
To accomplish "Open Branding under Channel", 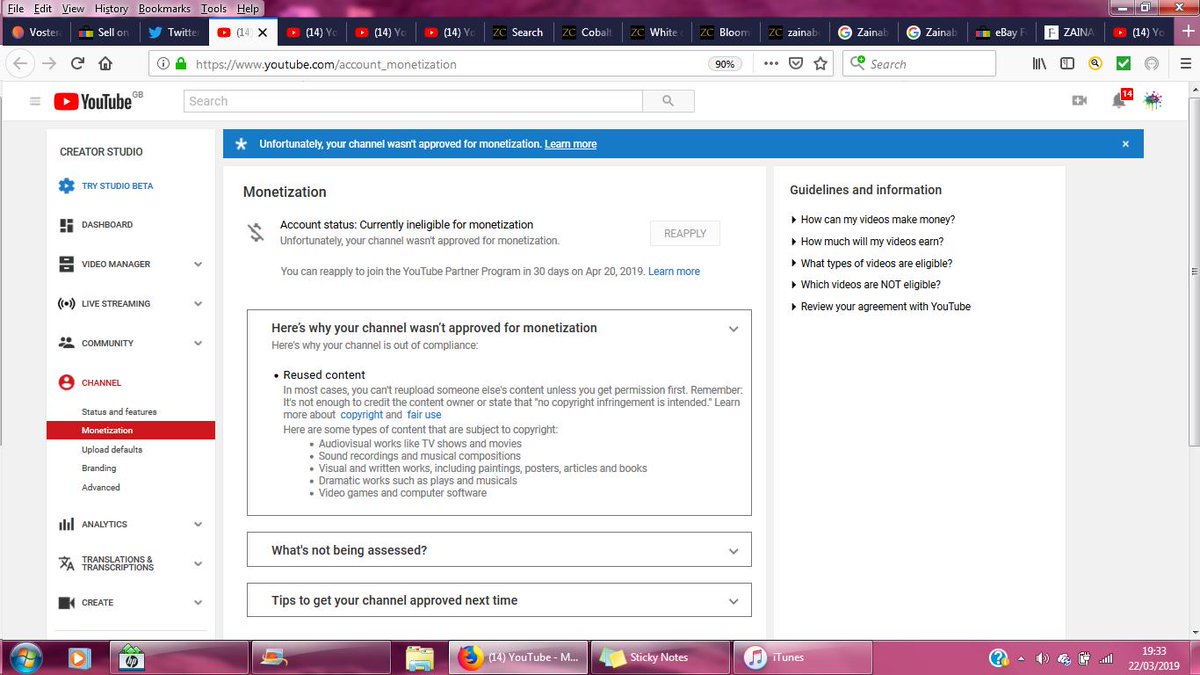I will [x=99, y=468].
